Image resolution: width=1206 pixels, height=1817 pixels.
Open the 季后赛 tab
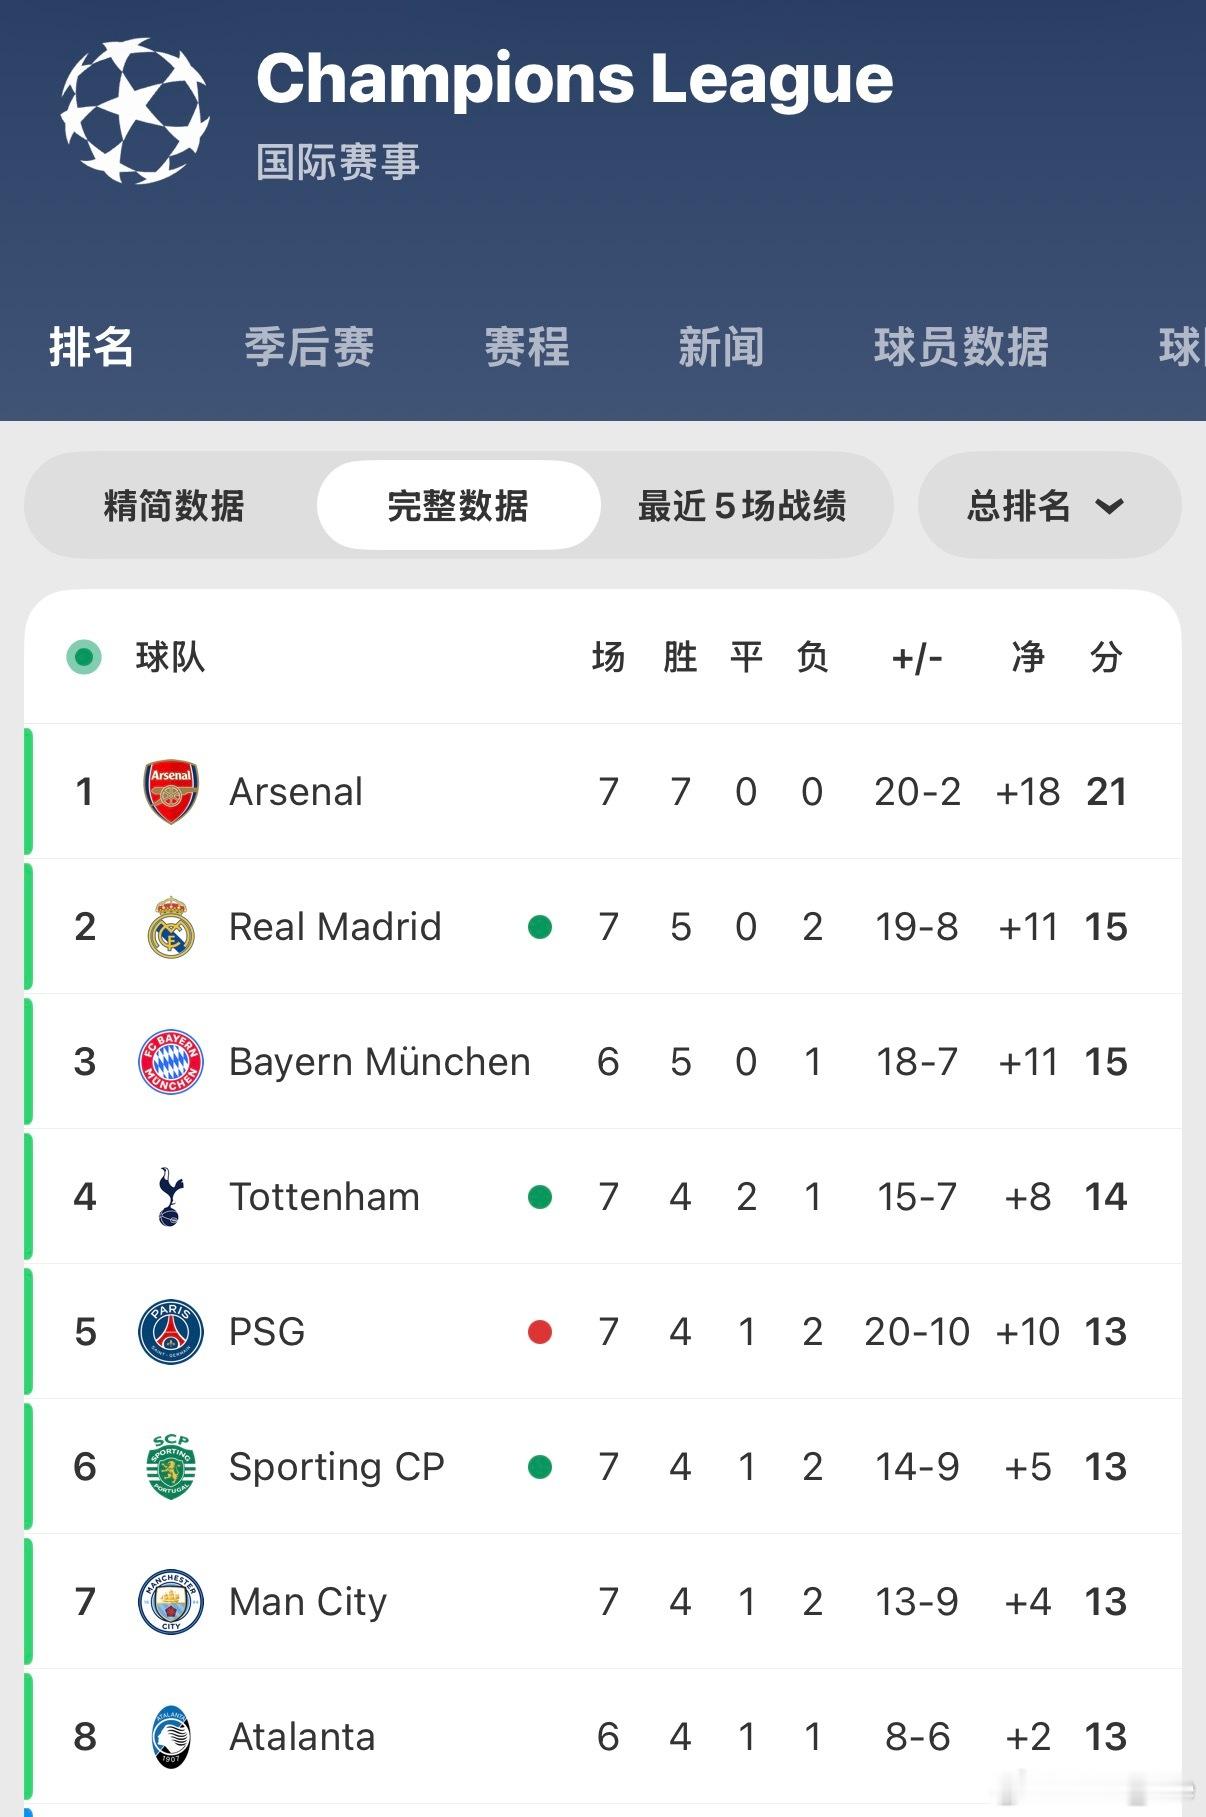309,348
